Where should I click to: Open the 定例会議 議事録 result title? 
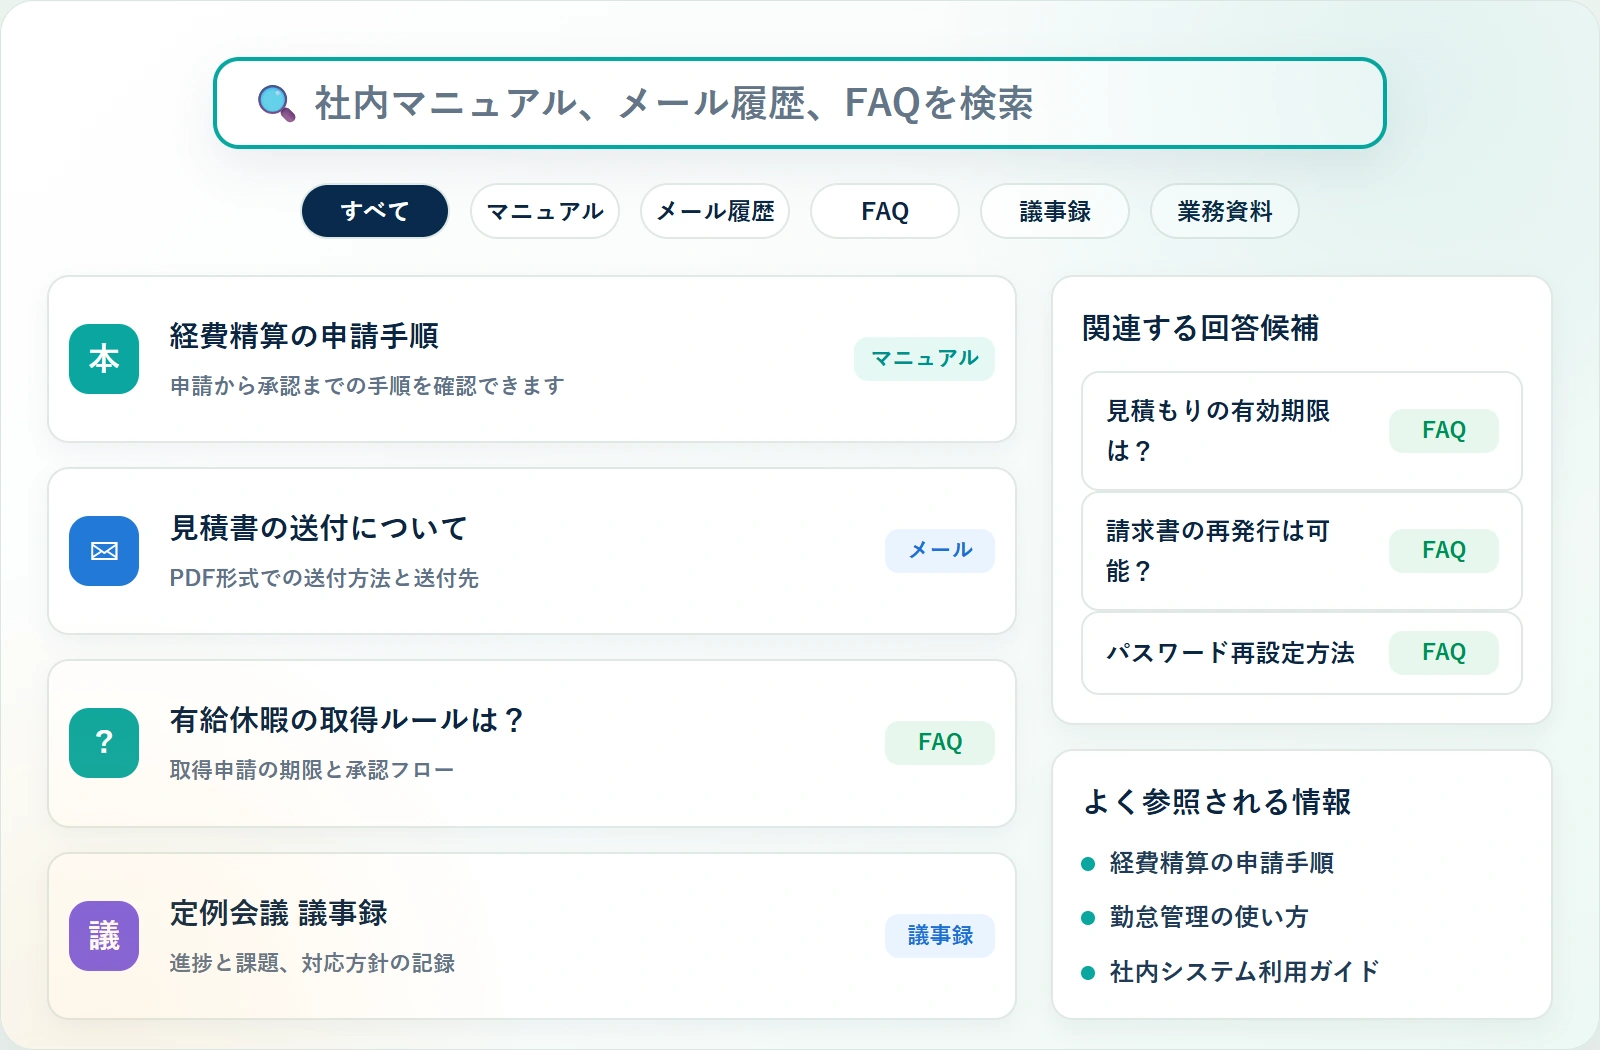[x=278, y=913]
